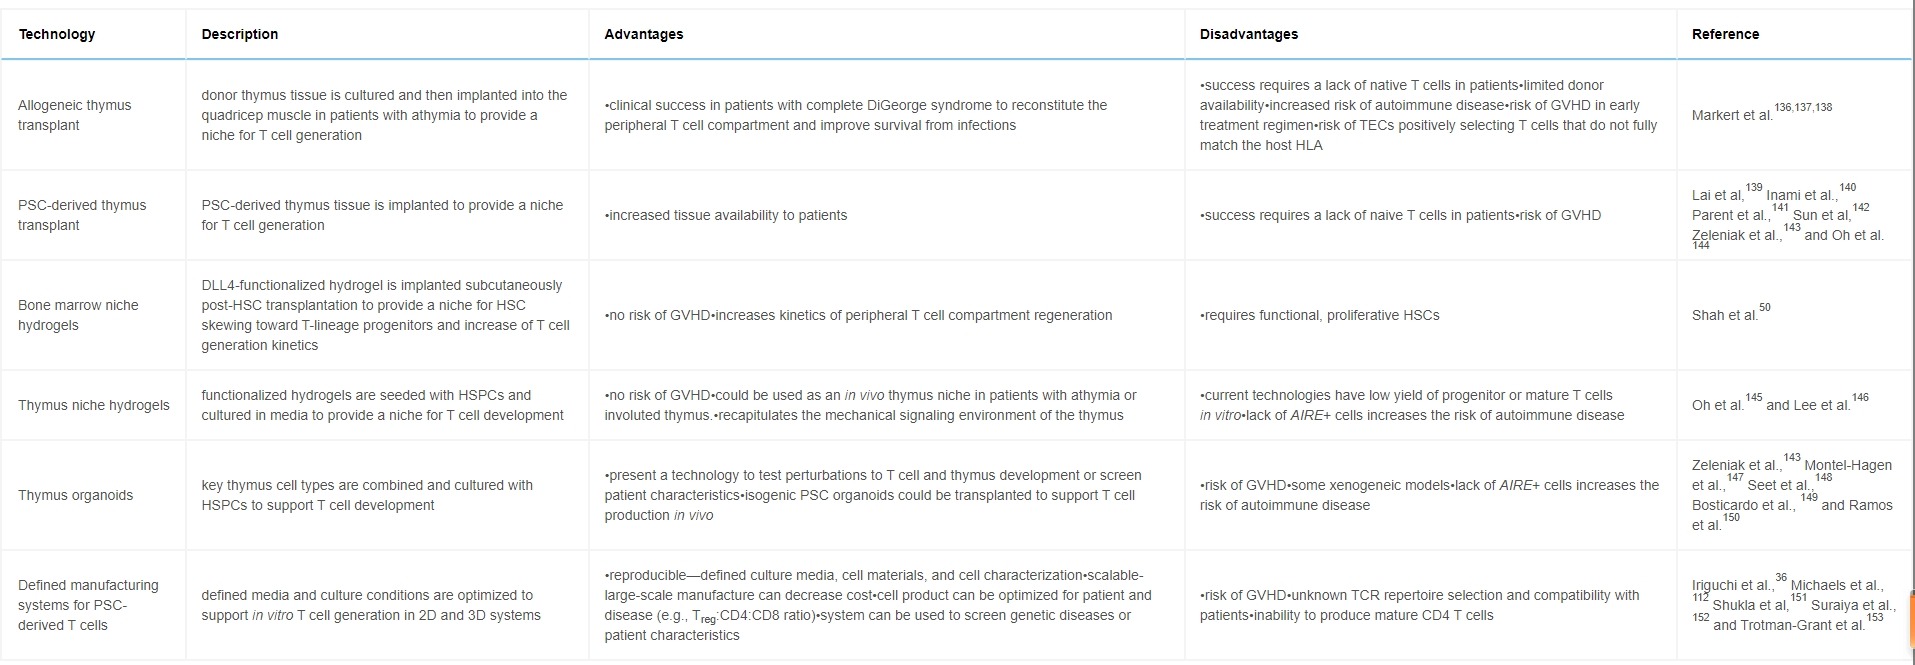Open reference 146 for Lee et al.

(x=1860, y=398)
